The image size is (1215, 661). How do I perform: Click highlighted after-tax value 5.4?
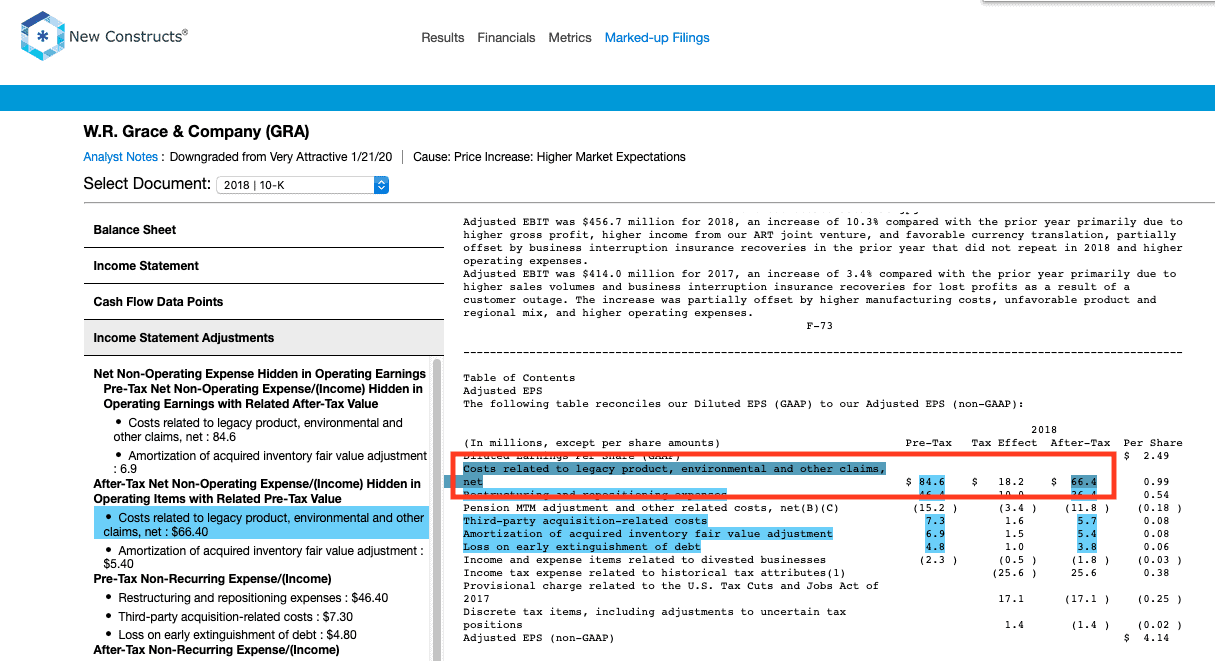(x=1087, y=534)
